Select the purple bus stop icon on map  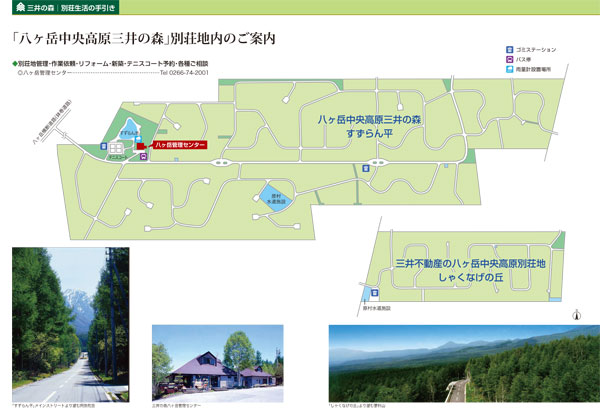click(x=143, y=156)
